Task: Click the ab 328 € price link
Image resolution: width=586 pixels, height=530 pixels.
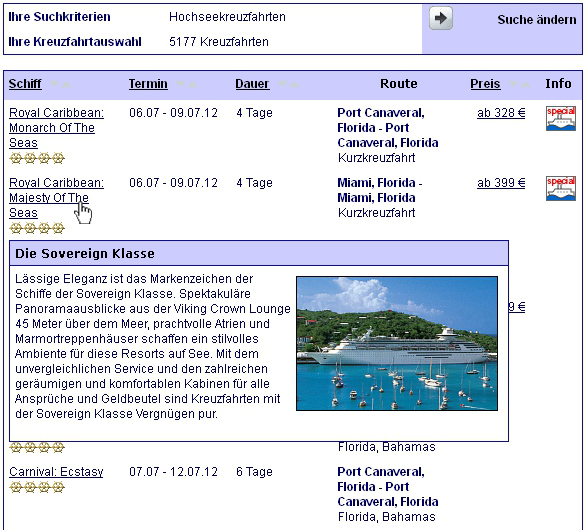Action: click(x=501, y=113)
